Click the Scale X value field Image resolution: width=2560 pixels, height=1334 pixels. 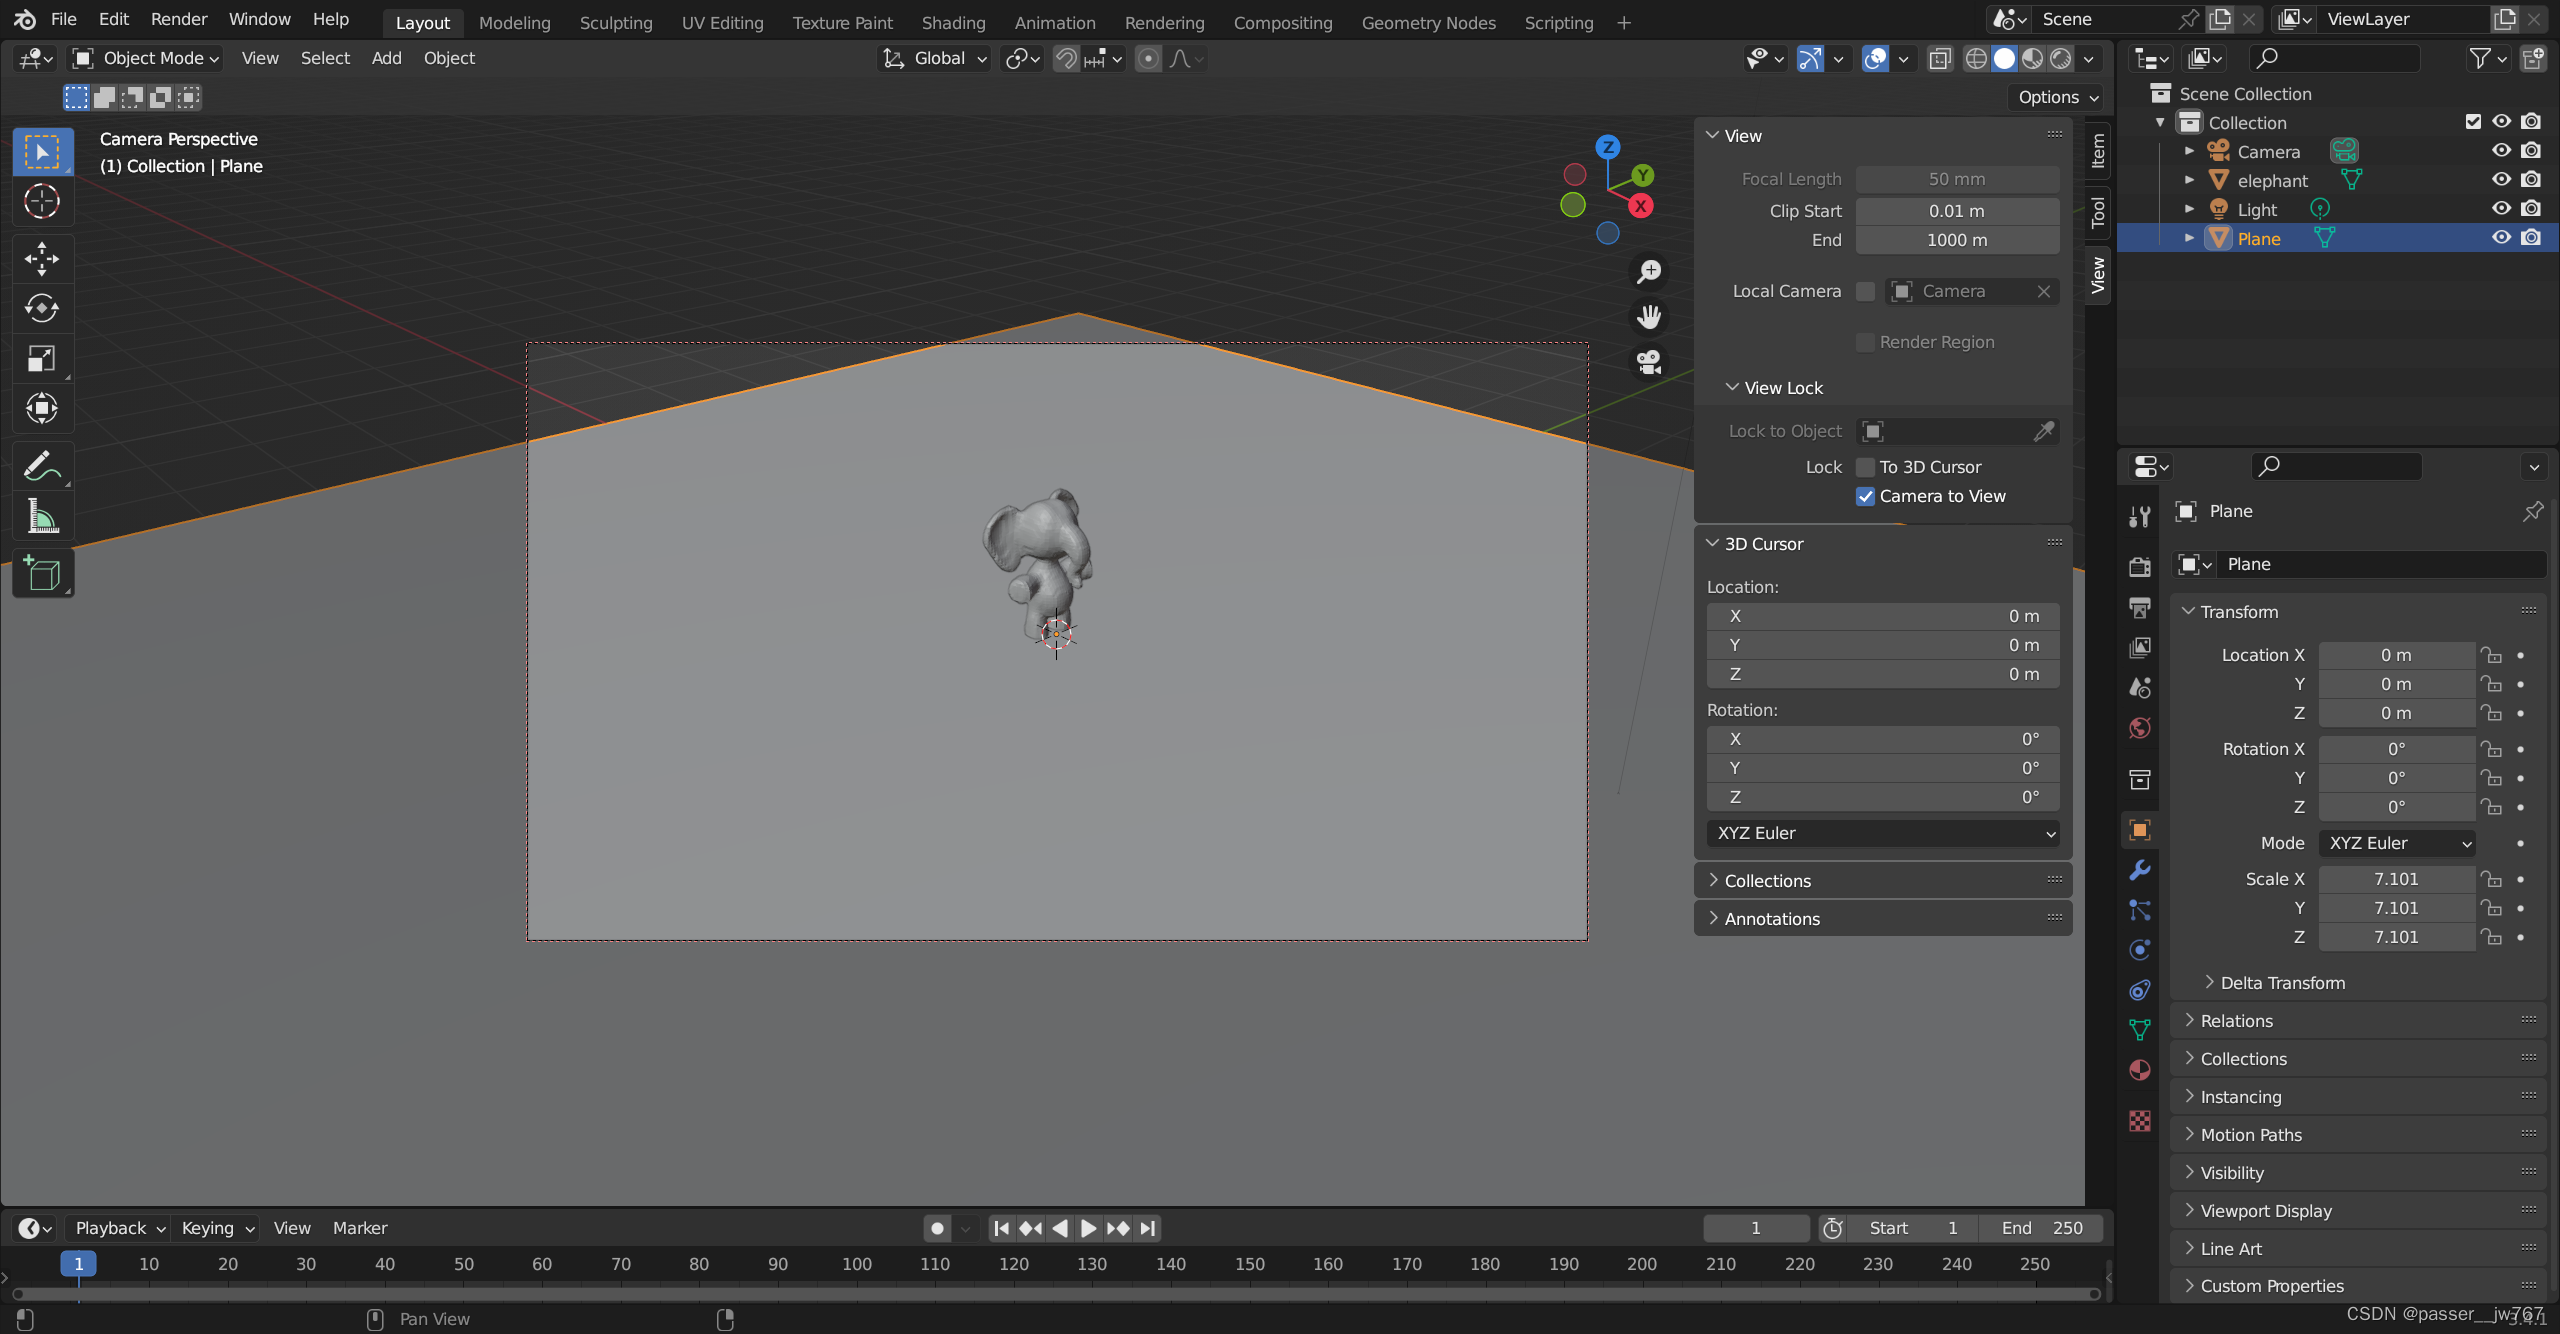[2395, 879]
